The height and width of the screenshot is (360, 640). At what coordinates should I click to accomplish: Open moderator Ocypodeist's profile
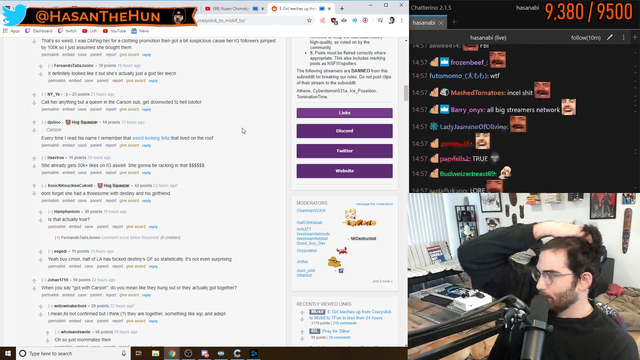(x=307, y=251)
